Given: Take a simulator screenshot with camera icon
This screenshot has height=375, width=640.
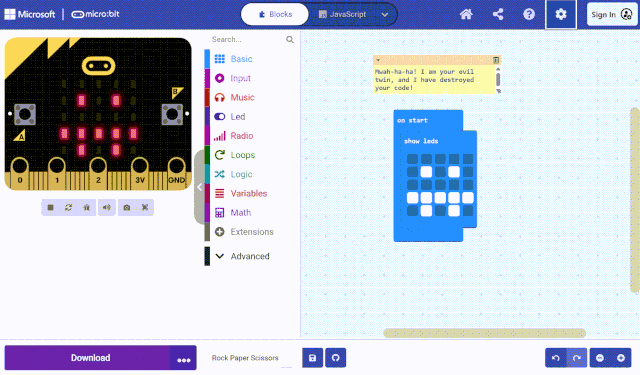Looking at the screenshot, I should (127, 208).
